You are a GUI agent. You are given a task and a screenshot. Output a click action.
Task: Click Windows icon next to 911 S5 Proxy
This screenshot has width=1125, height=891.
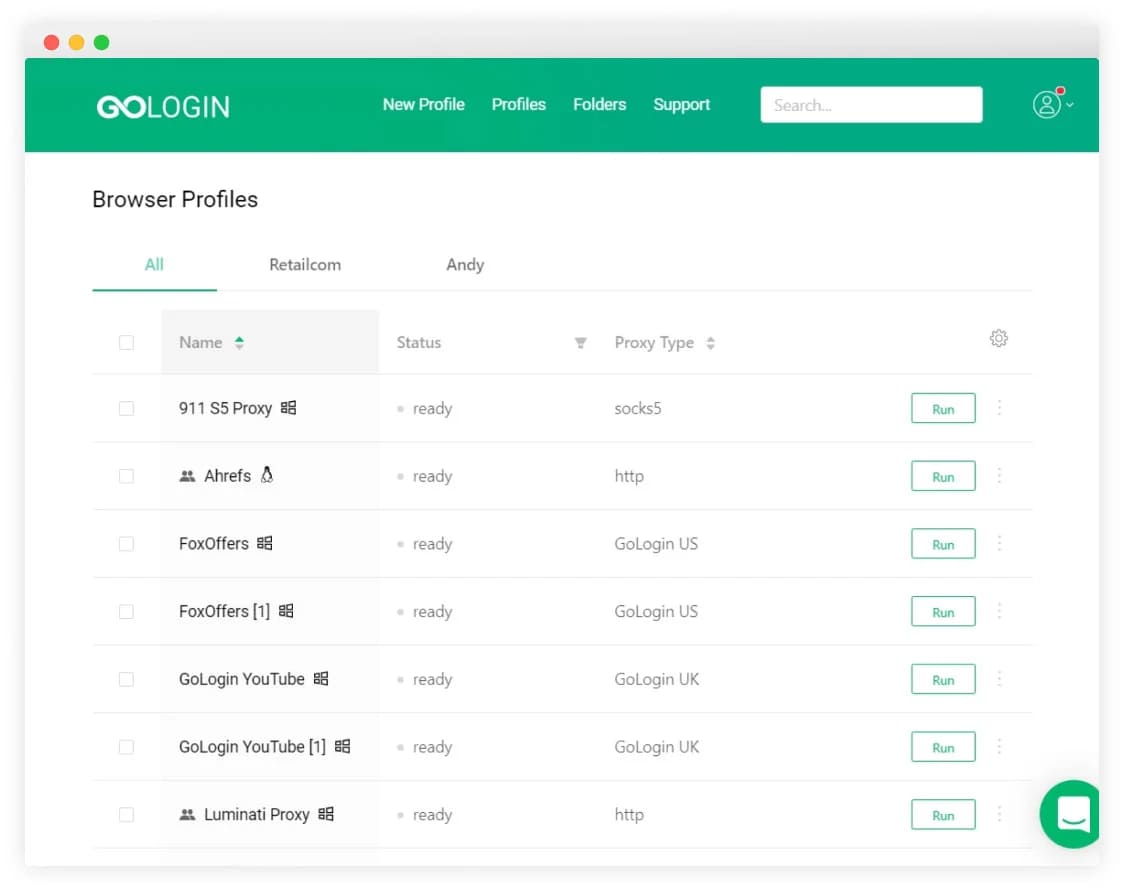click(288, 407)
